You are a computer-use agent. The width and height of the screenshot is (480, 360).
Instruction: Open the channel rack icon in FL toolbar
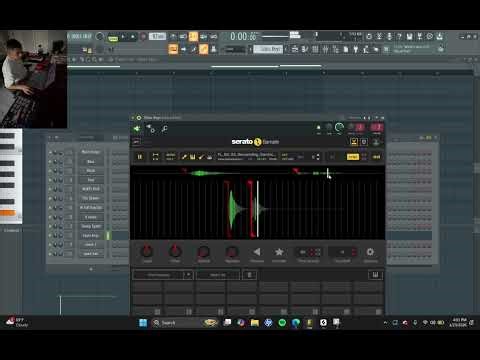315,49
